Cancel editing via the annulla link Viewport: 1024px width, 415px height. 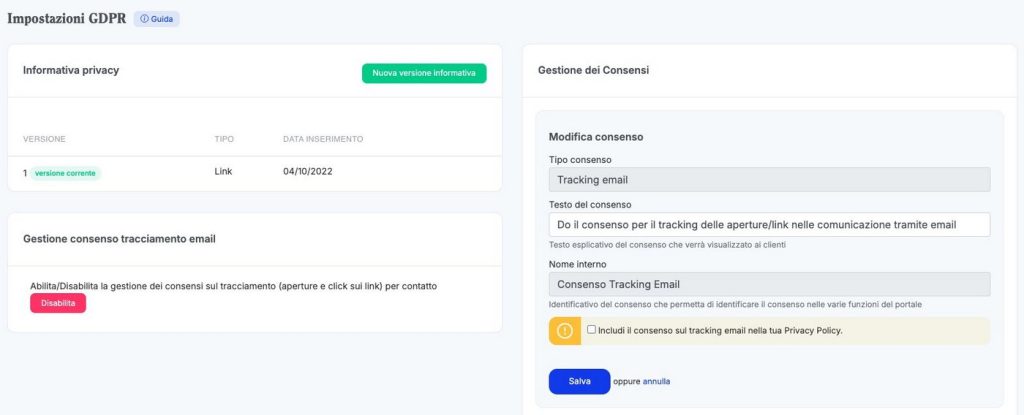[656, 381]
